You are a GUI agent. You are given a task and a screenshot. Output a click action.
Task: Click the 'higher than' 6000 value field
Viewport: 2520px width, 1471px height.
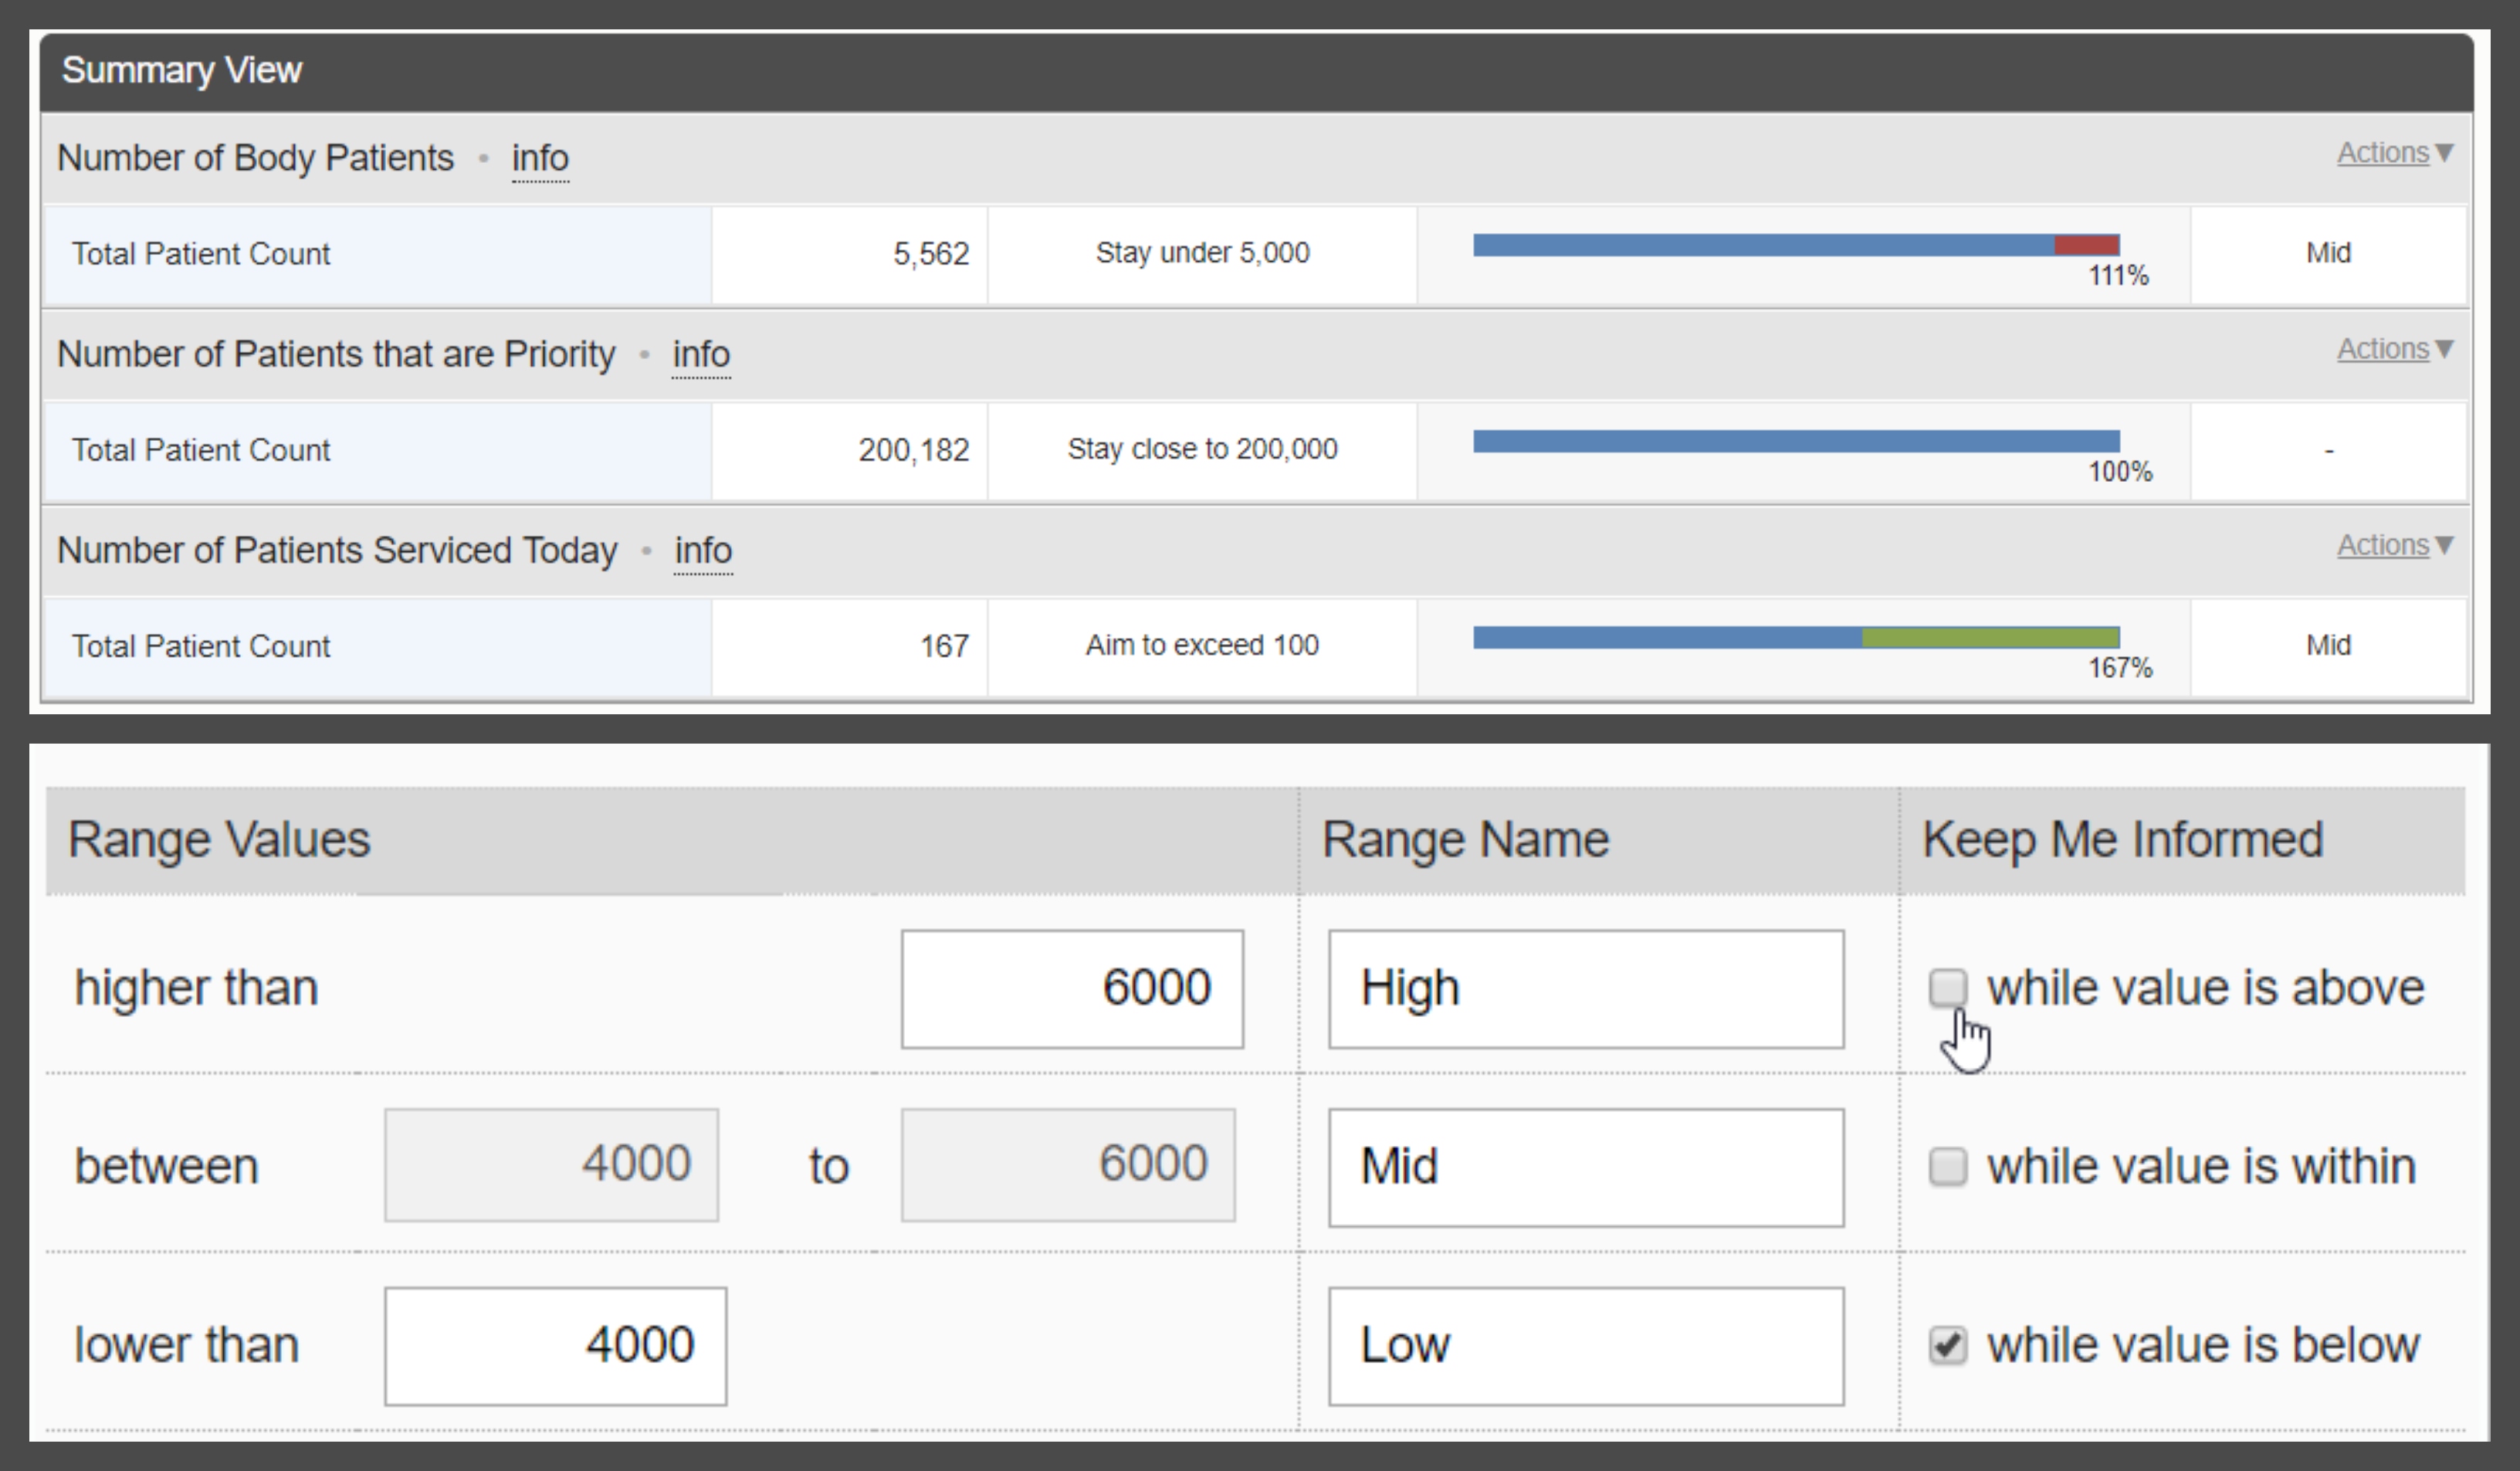pos(1072,989)
